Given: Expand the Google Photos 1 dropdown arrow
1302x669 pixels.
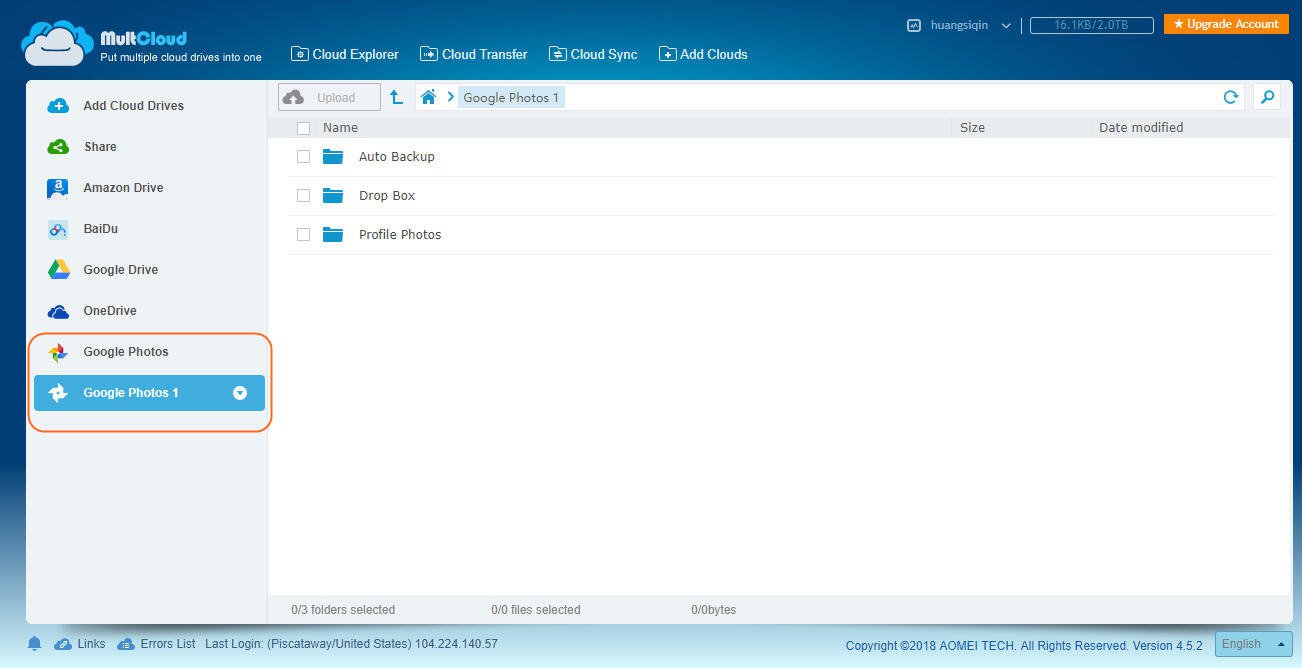Looking at the screenshot, I should coord(240,393).
